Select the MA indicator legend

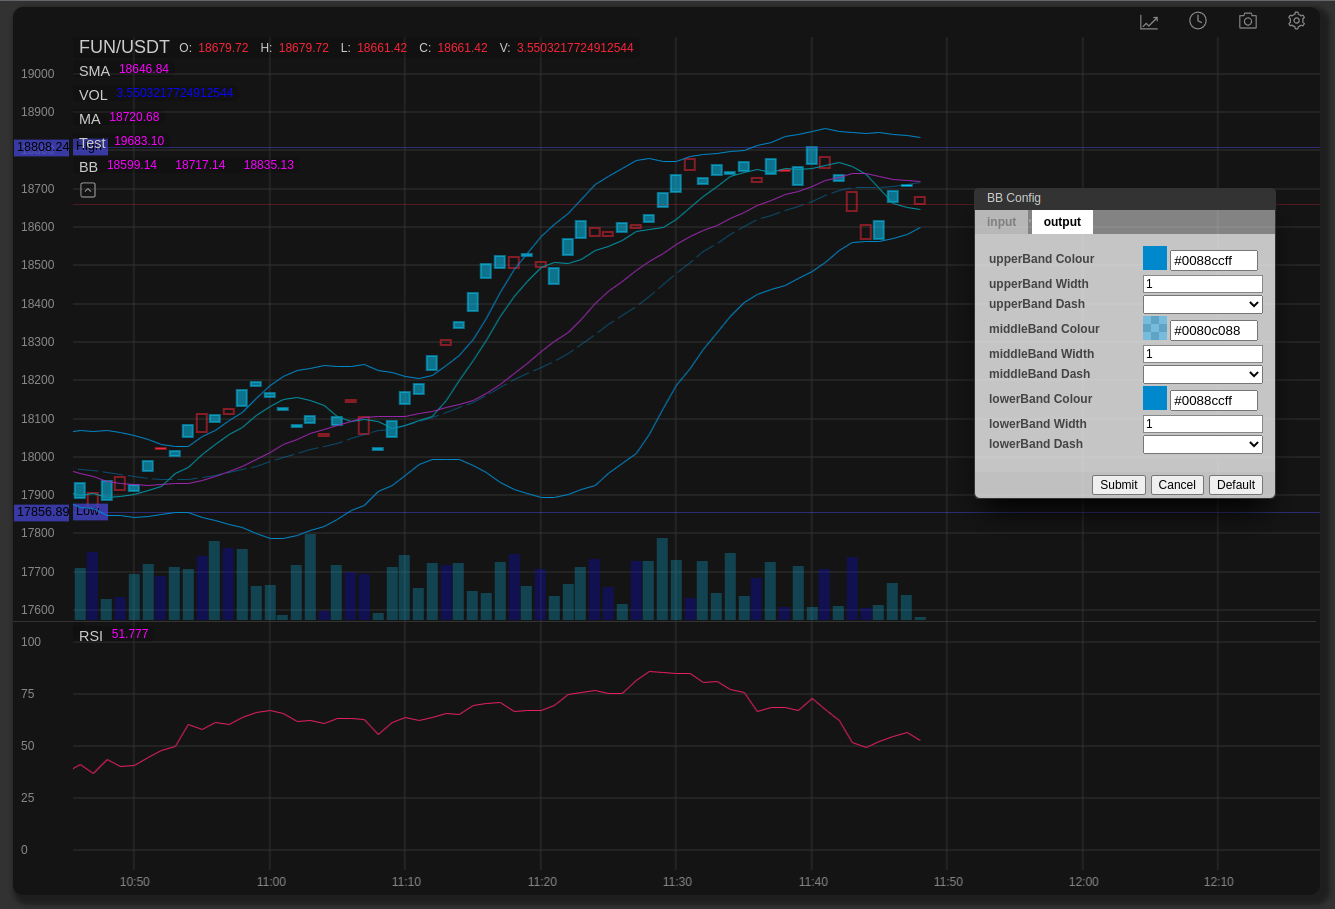tap(90, 119)
